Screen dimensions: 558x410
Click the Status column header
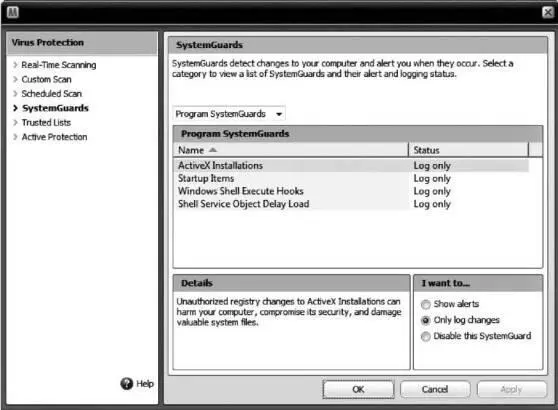[468, 150]
